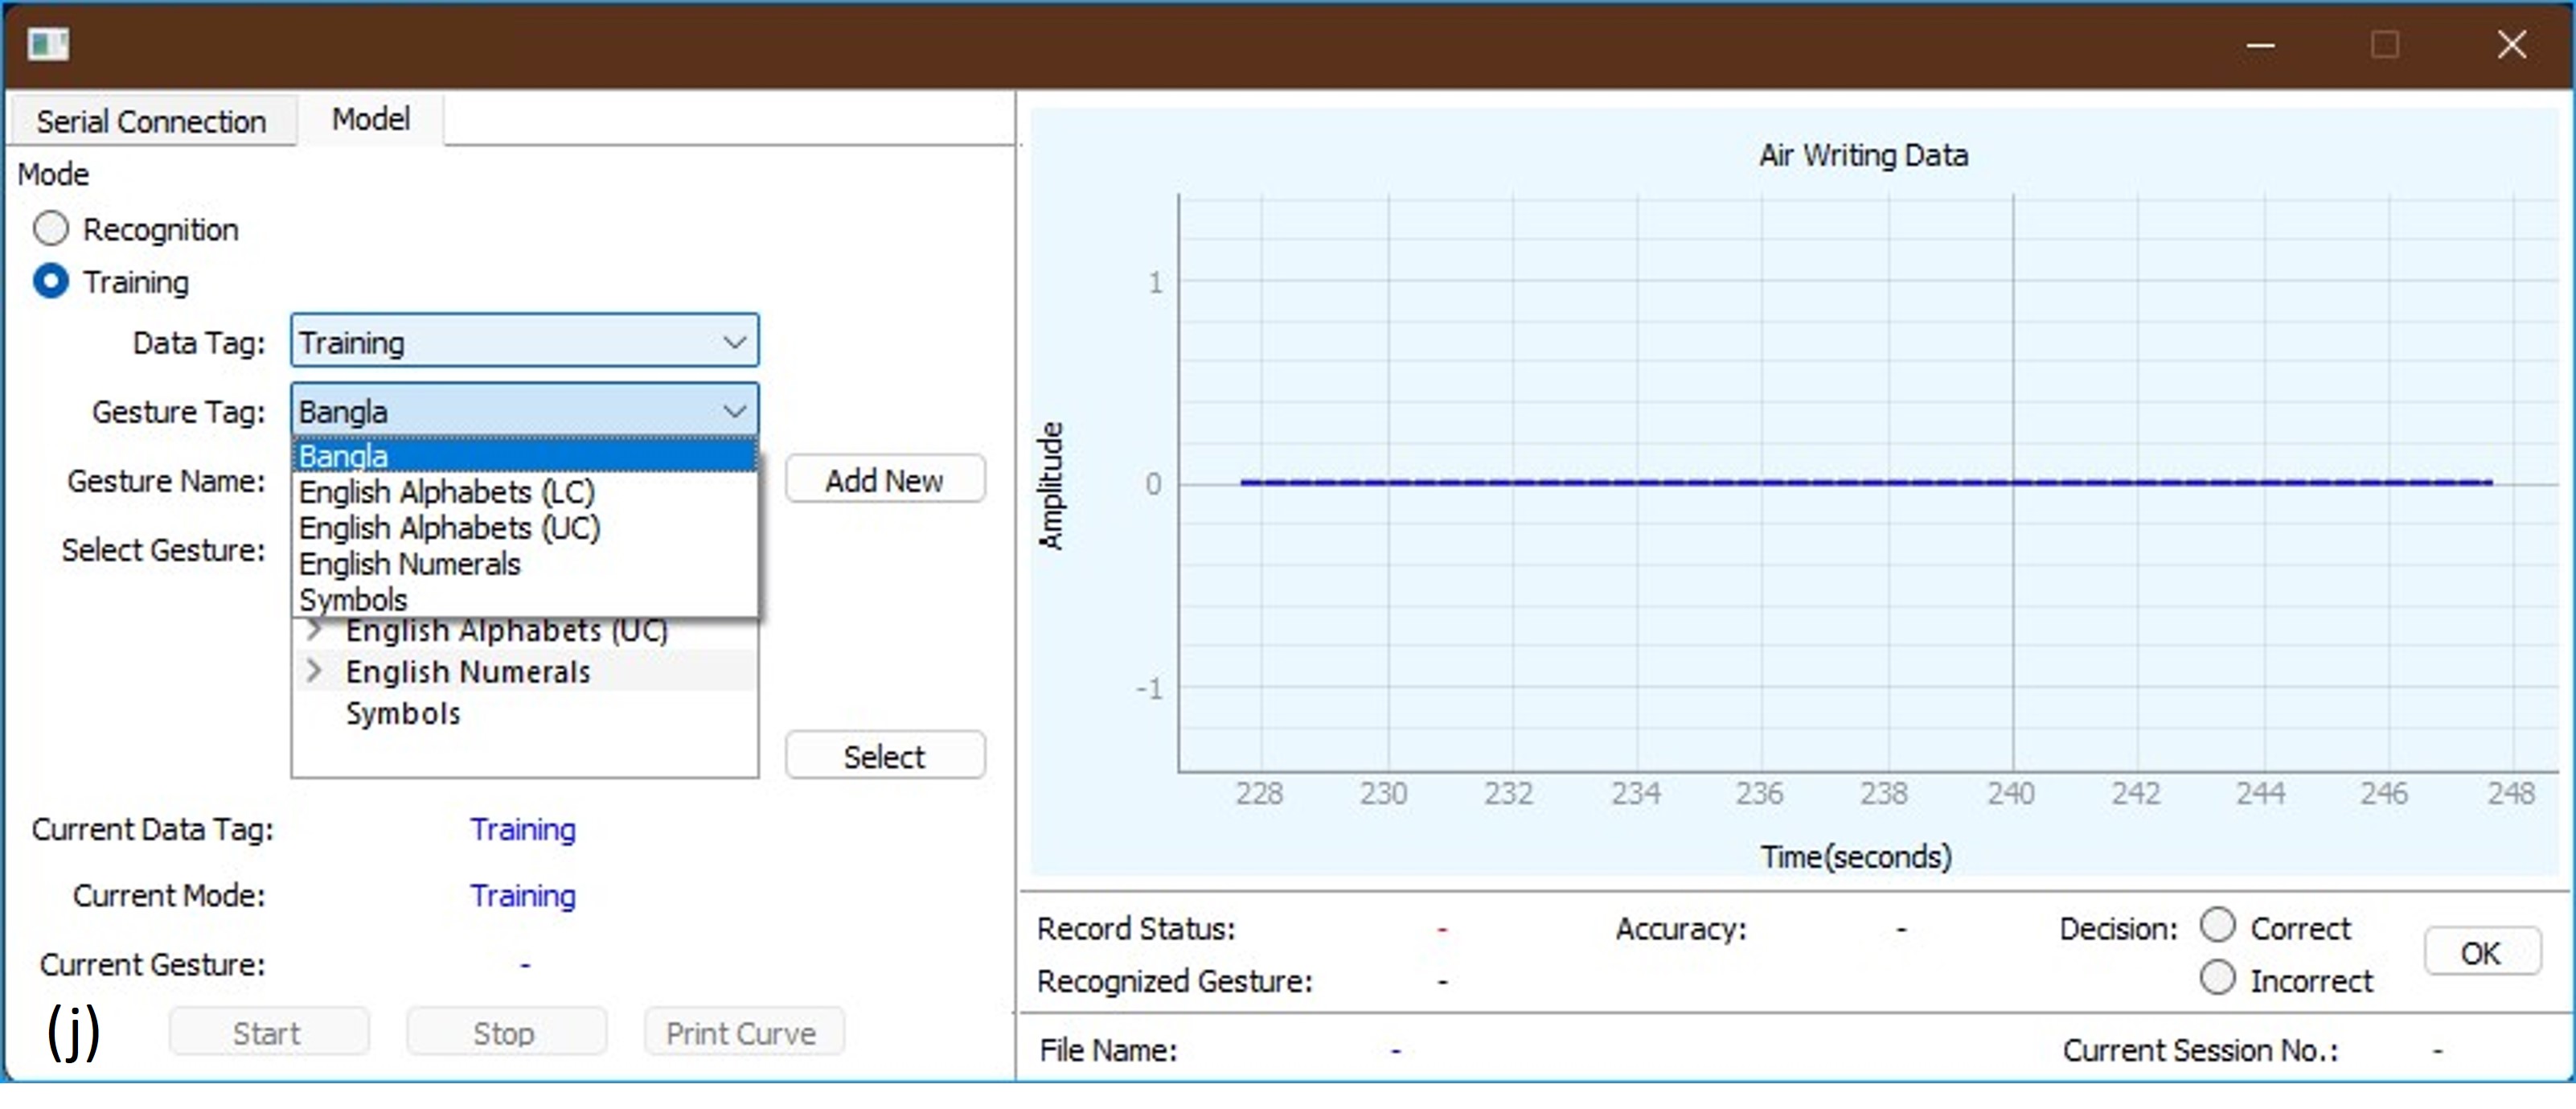The height and width of the screenshot is (1109, 2576).
Task: Expand English Numerals tree item
Action: pyautogui.click(x=315, y=671)
